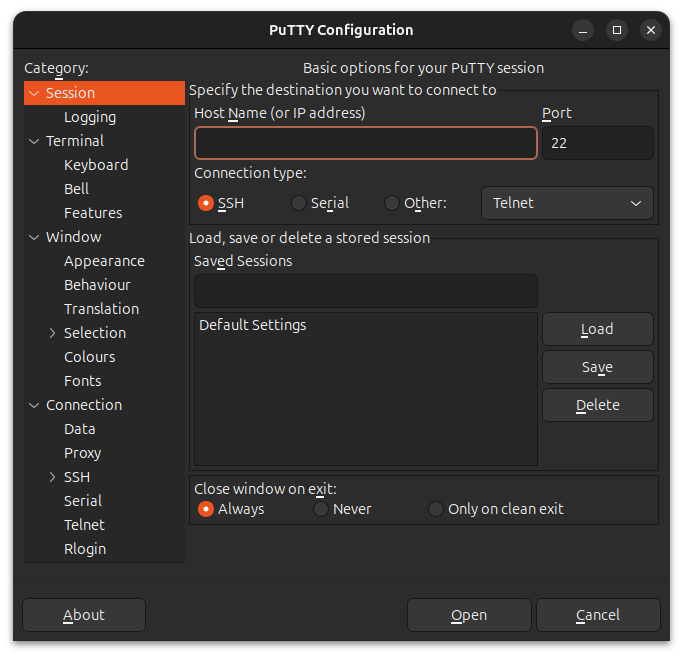683x657 pixels.
Task: Choose Always for close window on exit
Action: (x=206, y=509)
